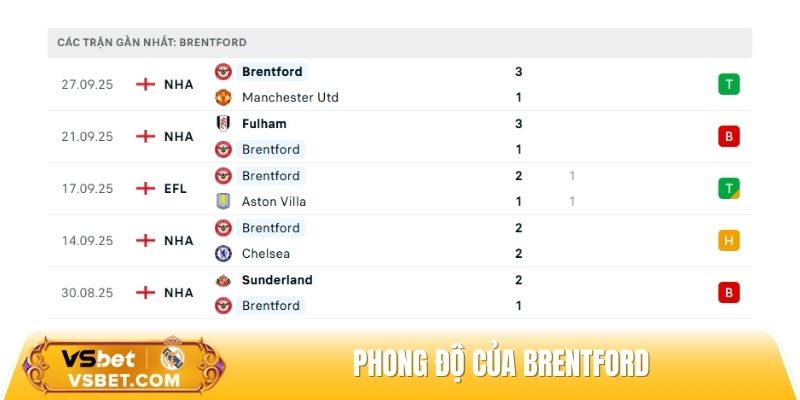This screenshot has height=400, width=800.
Task: Open the Fulham team link
Action: 264,124
